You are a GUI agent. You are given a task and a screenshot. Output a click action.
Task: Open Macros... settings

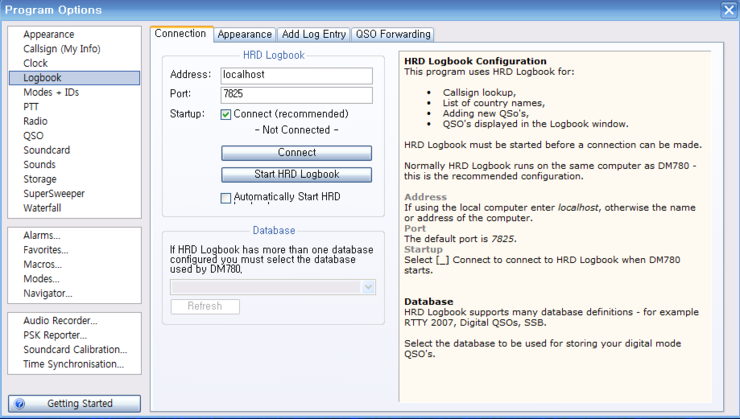(x=42, y=265)
